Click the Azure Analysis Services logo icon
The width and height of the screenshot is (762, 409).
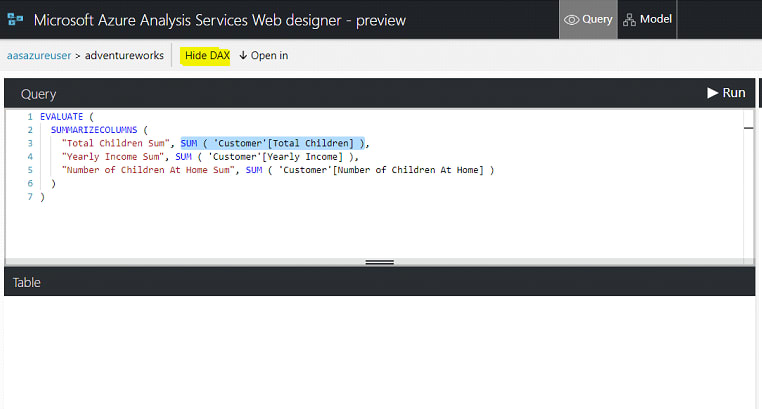(15, 19)
